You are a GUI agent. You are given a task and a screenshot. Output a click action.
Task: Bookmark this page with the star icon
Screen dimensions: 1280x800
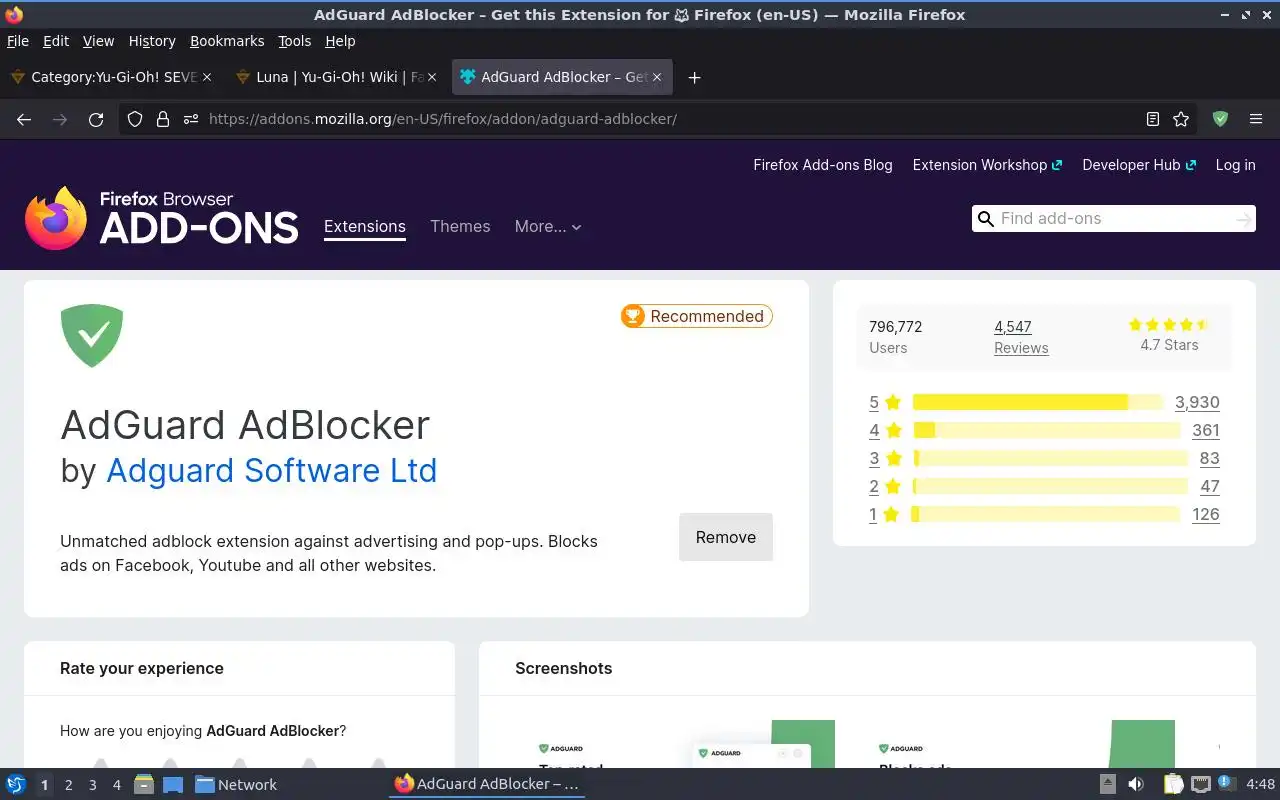1181,119
